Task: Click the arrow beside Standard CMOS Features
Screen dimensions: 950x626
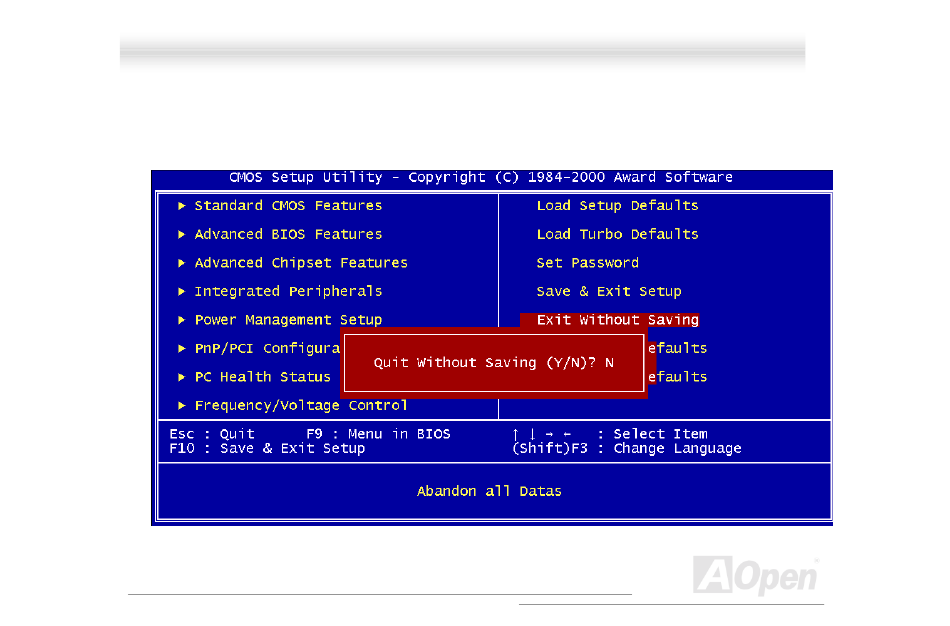Action: 181,206
